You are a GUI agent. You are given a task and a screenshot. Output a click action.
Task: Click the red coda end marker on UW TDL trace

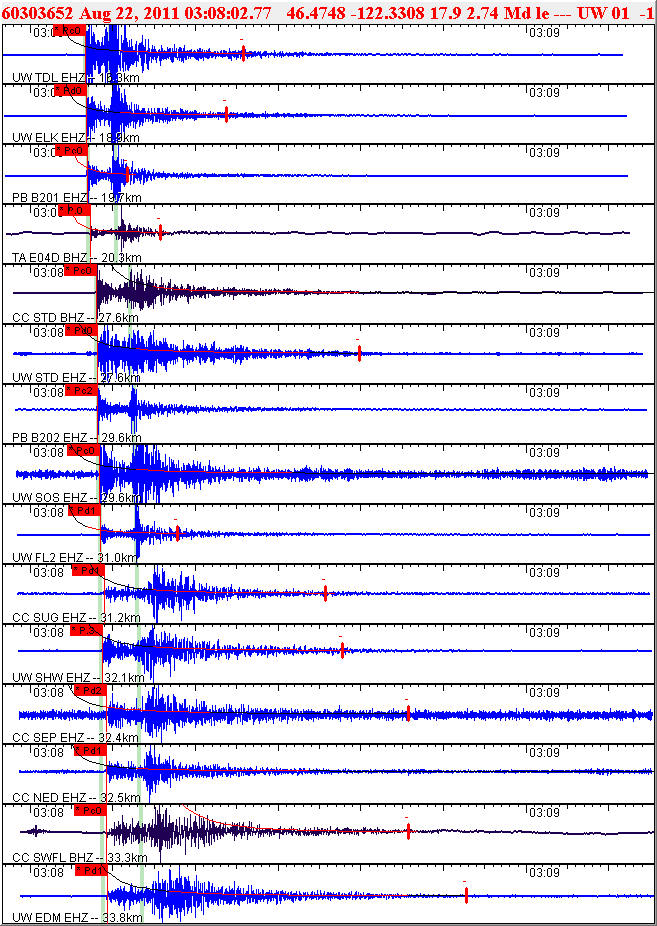coord(243,54)
